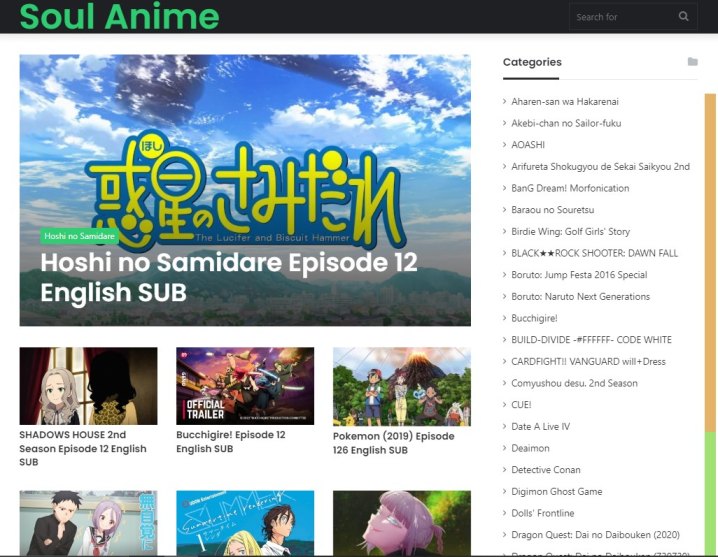This screenshot has width=718, height=557.
Task: Open the Date A Live IV category
Action: point(540,426)
